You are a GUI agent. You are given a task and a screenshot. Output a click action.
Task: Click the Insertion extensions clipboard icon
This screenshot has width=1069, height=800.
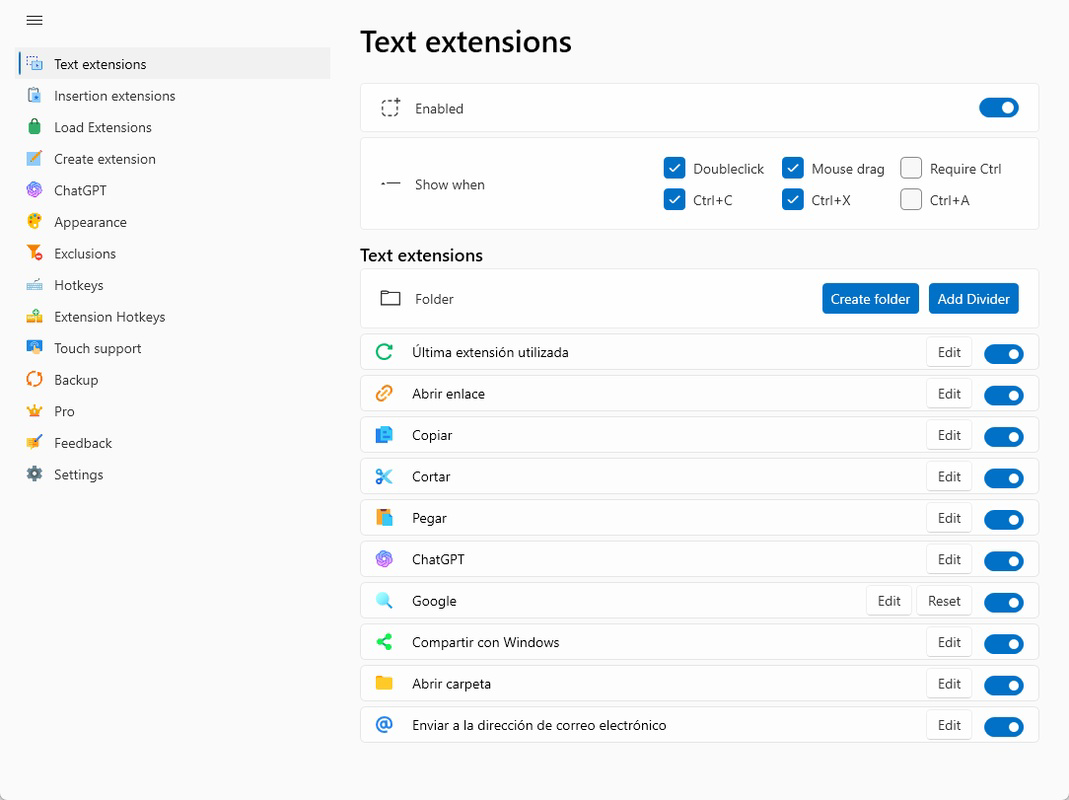coord(34,95)
